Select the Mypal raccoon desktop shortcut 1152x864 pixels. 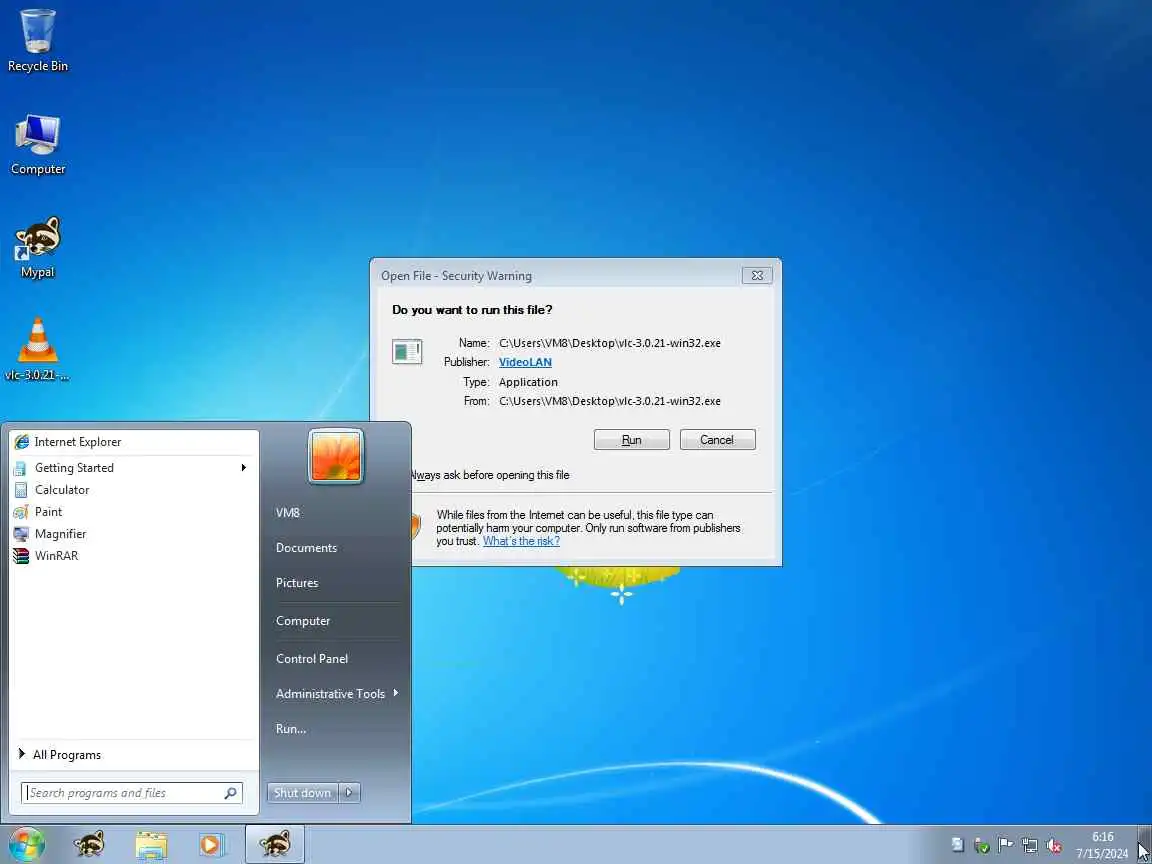[x=37, y=247]
